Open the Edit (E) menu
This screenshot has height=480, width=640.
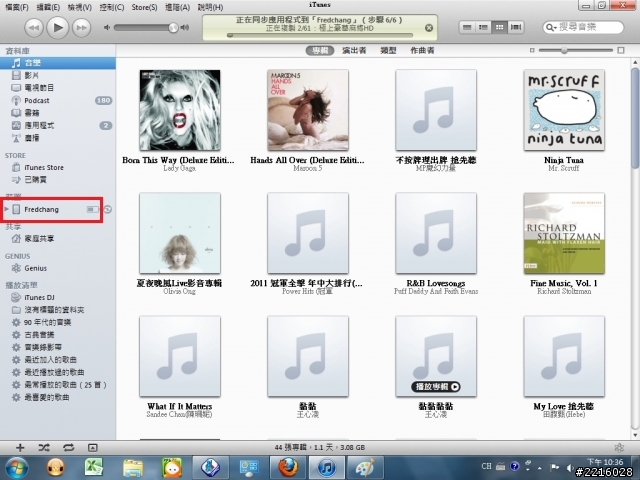click(48, 7)
